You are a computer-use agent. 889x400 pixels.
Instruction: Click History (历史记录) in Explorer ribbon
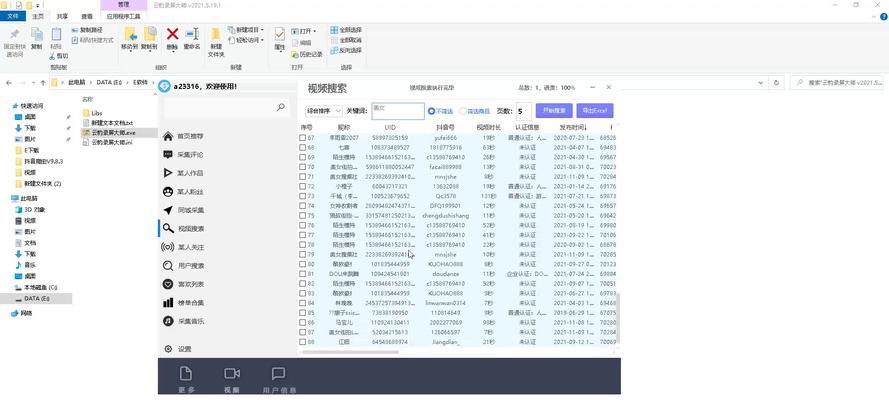coord(307,54)
